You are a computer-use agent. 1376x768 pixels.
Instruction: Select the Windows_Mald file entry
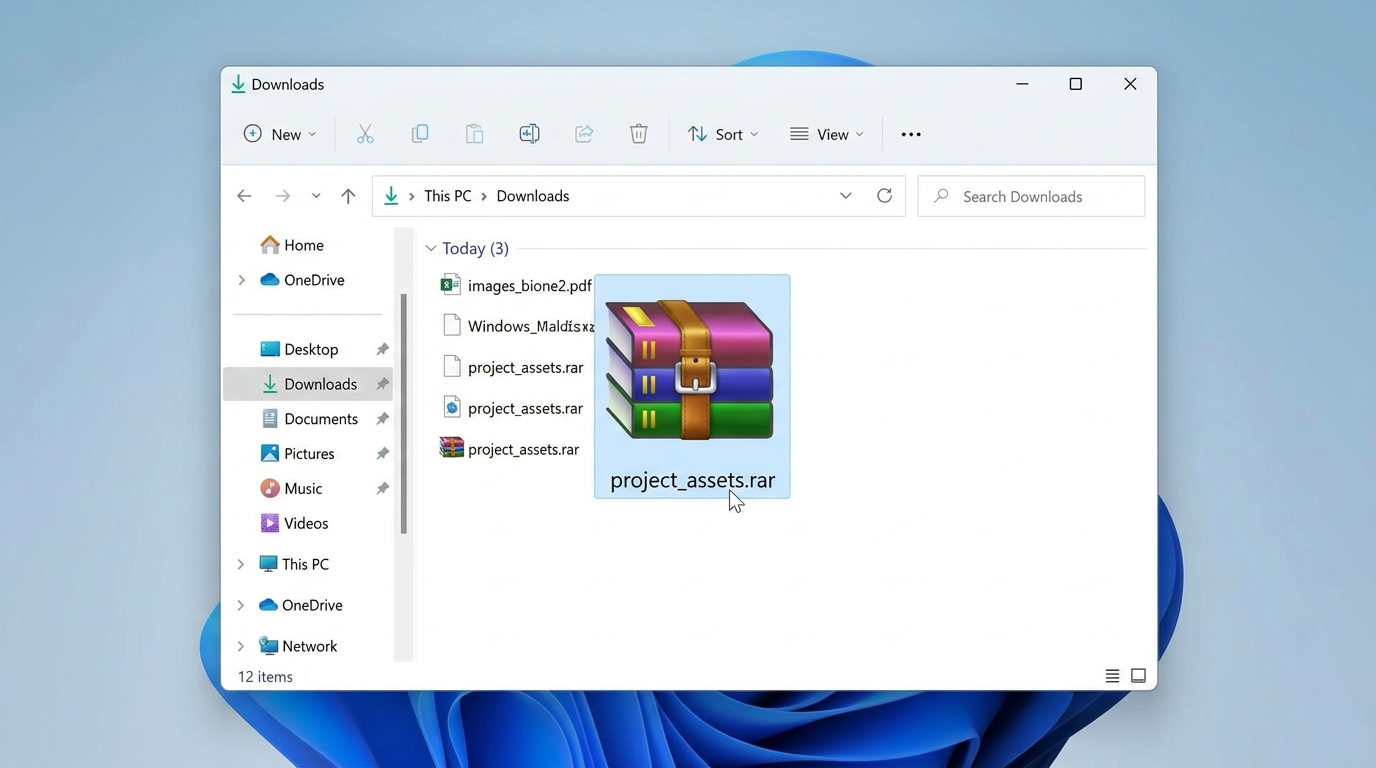[517, 326]
